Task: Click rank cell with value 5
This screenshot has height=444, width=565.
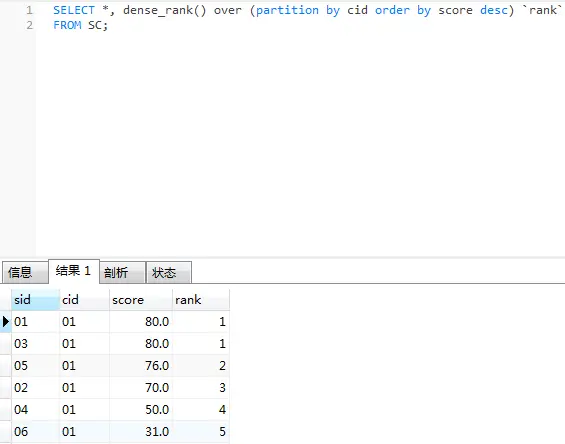Action: tap(201, 431)
